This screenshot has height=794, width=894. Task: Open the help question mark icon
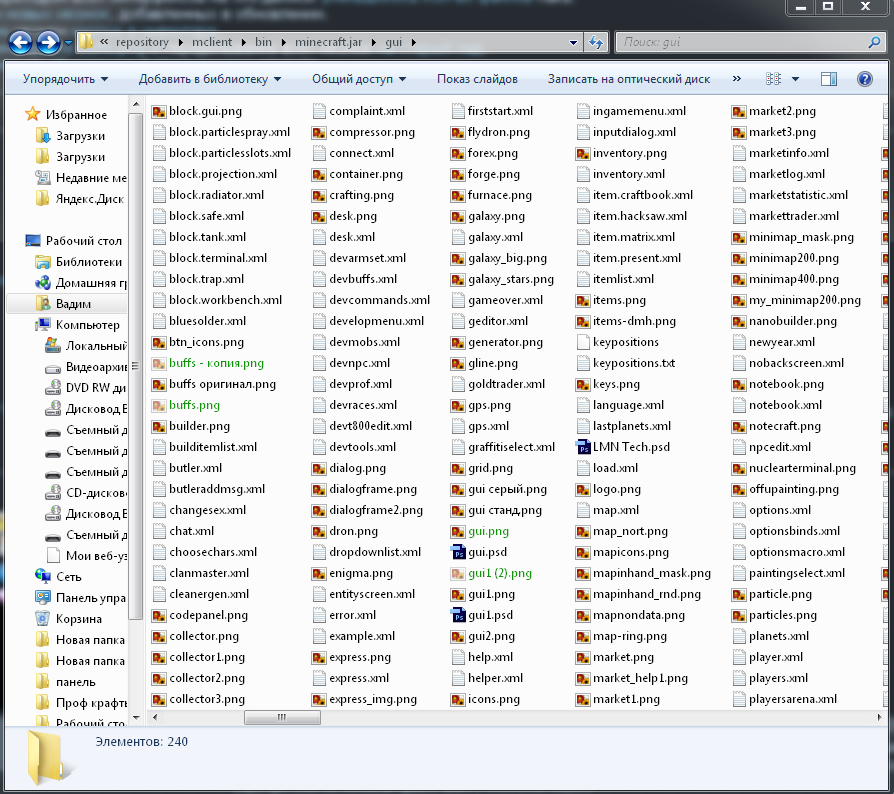864,79
